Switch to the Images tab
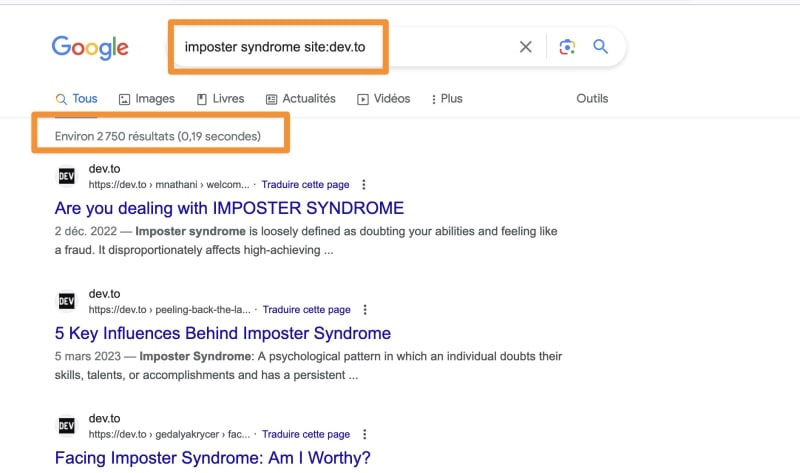Screen dimensions: 800x473 [147, 98]
